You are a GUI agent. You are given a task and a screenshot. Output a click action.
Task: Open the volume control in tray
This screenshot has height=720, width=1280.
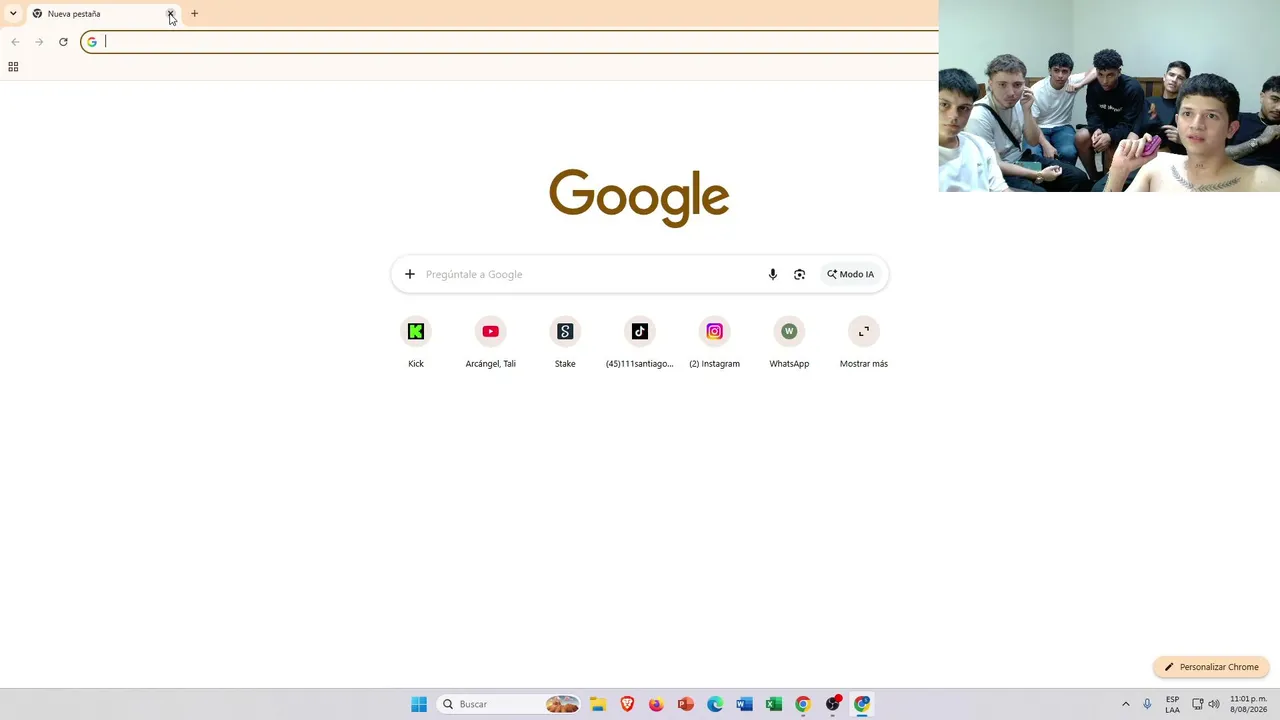click(1213, 704)
